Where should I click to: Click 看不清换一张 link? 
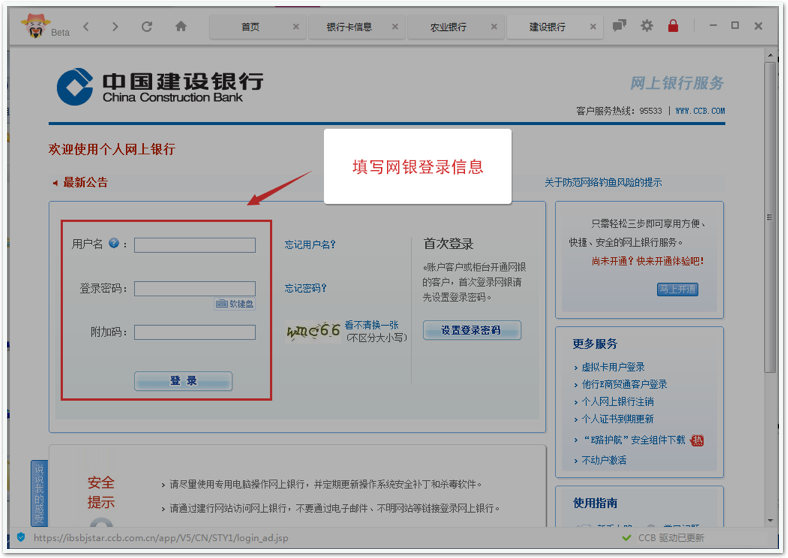click(x=371, y=325)
